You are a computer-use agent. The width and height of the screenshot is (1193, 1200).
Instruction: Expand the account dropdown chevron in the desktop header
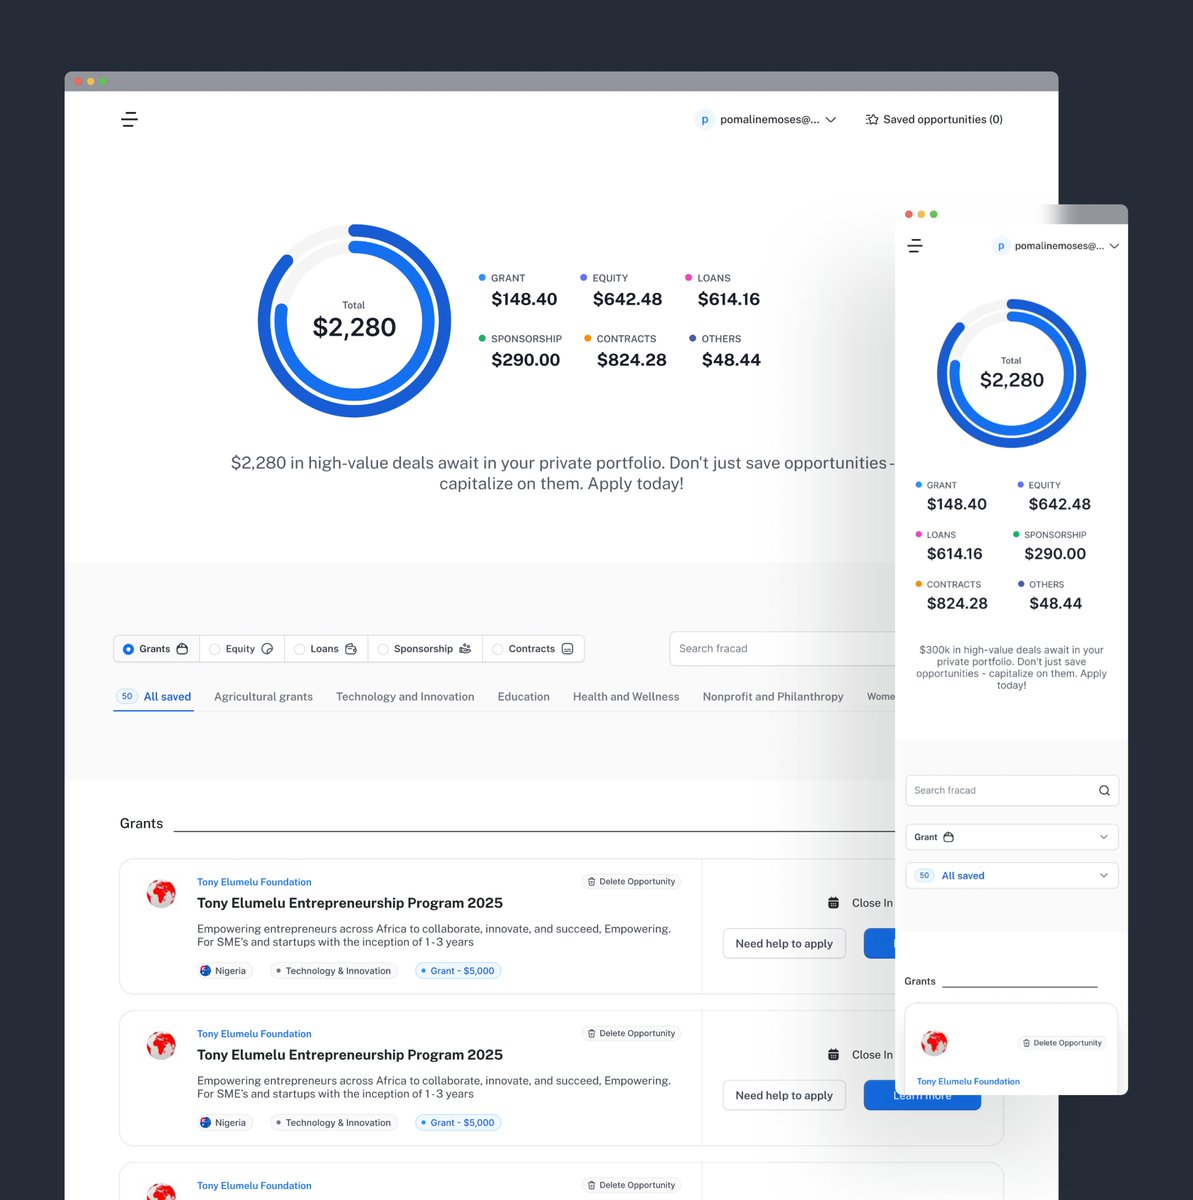pos(830,120)
